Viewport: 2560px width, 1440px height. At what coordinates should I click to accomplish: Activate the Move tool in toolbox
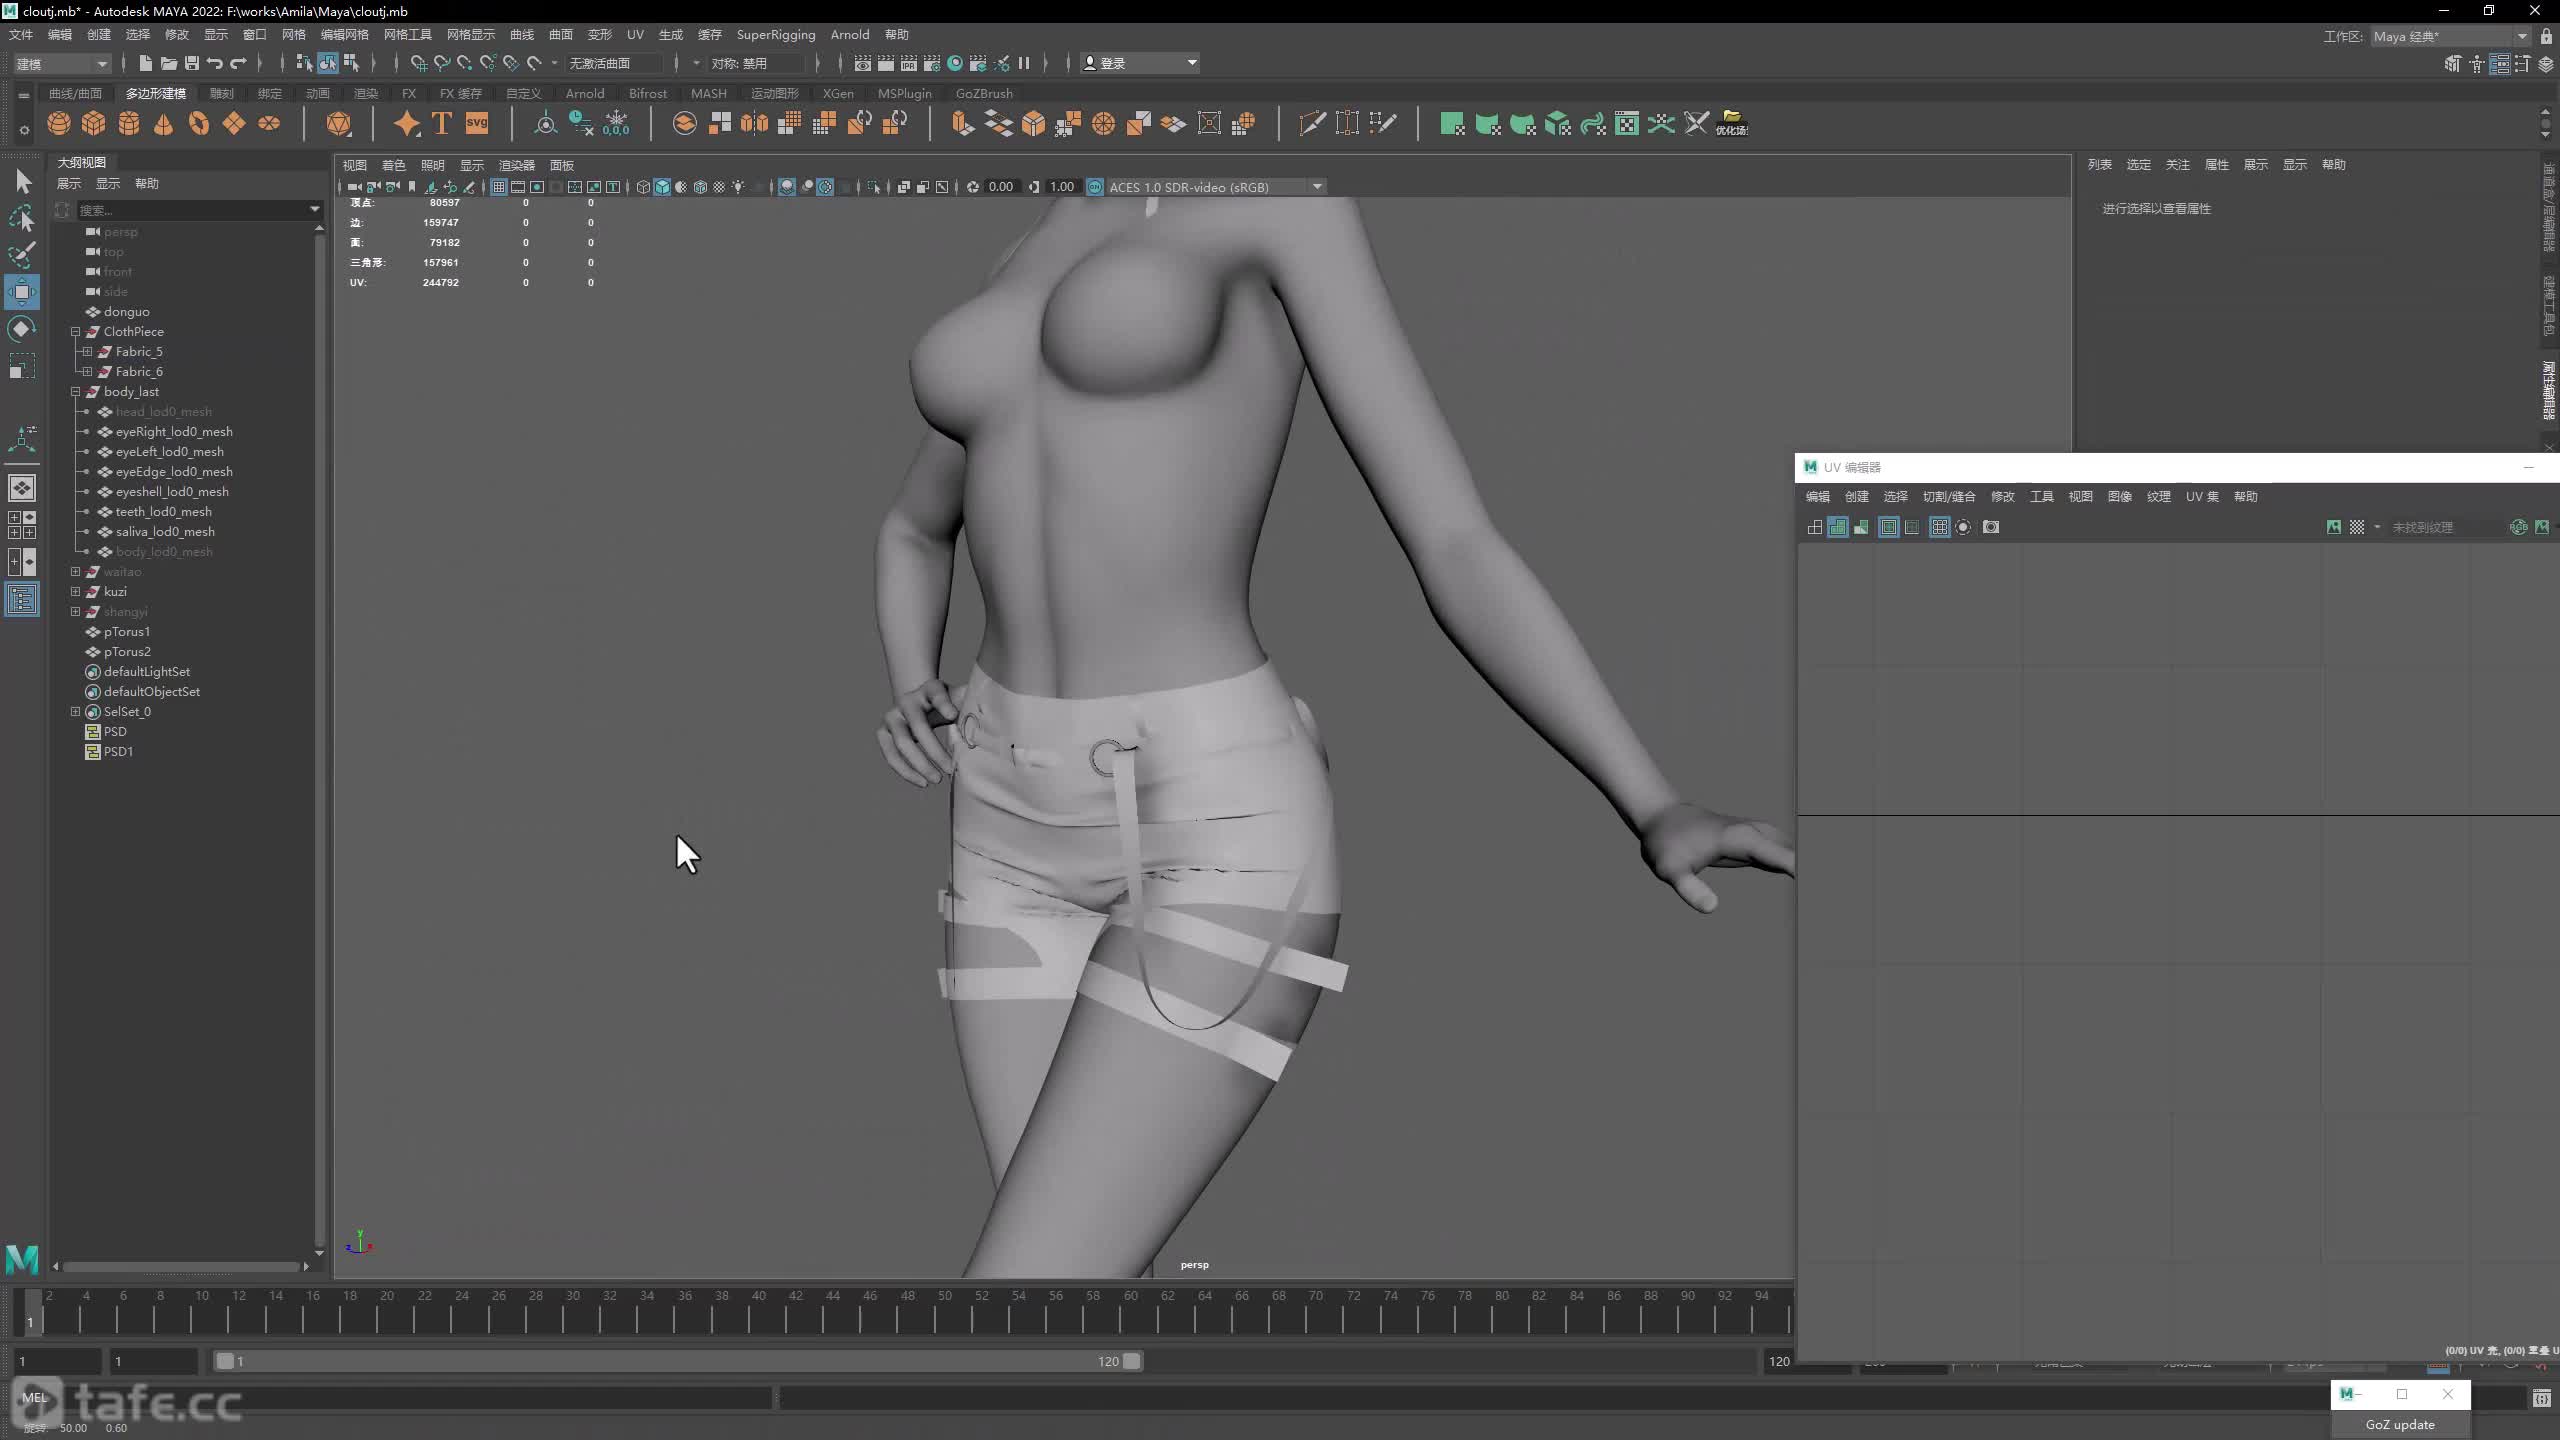coord(22,292)
